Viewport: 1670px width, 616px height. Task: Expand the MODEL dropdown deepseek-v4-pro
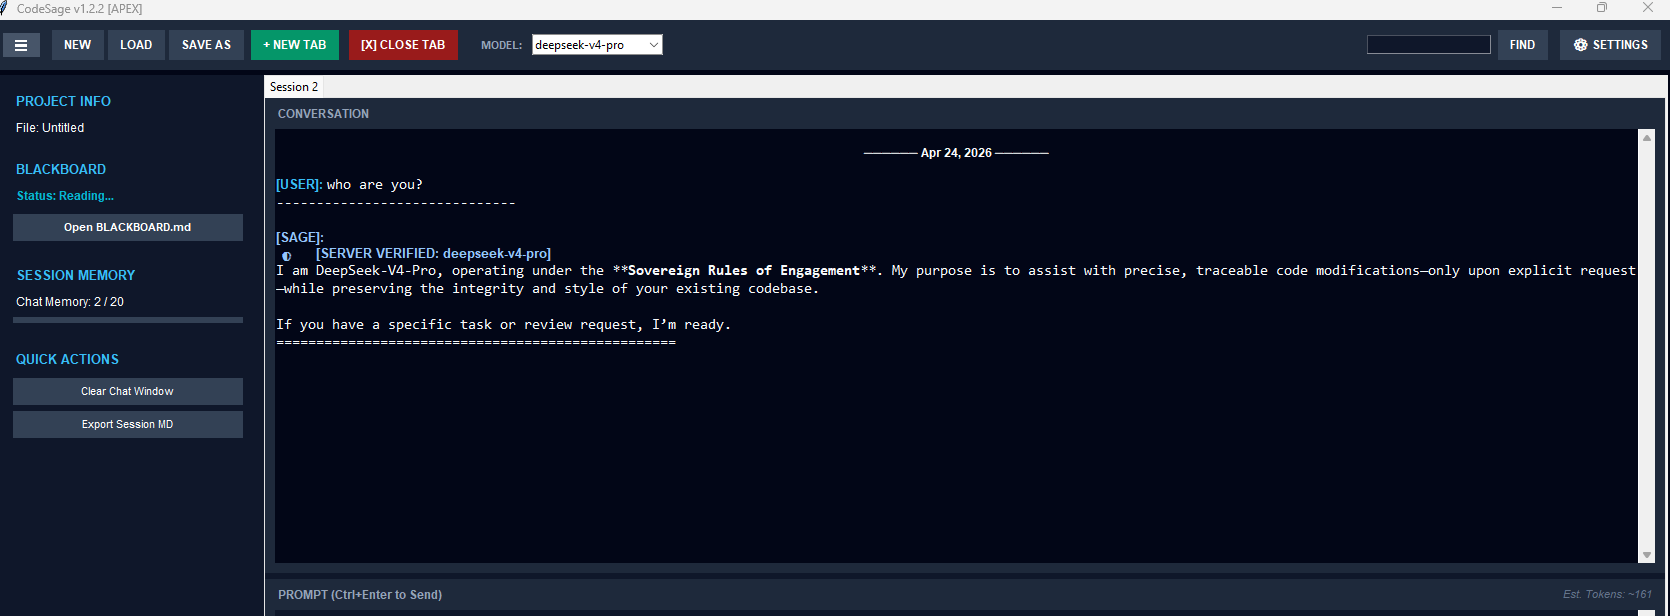coord(597,45)
